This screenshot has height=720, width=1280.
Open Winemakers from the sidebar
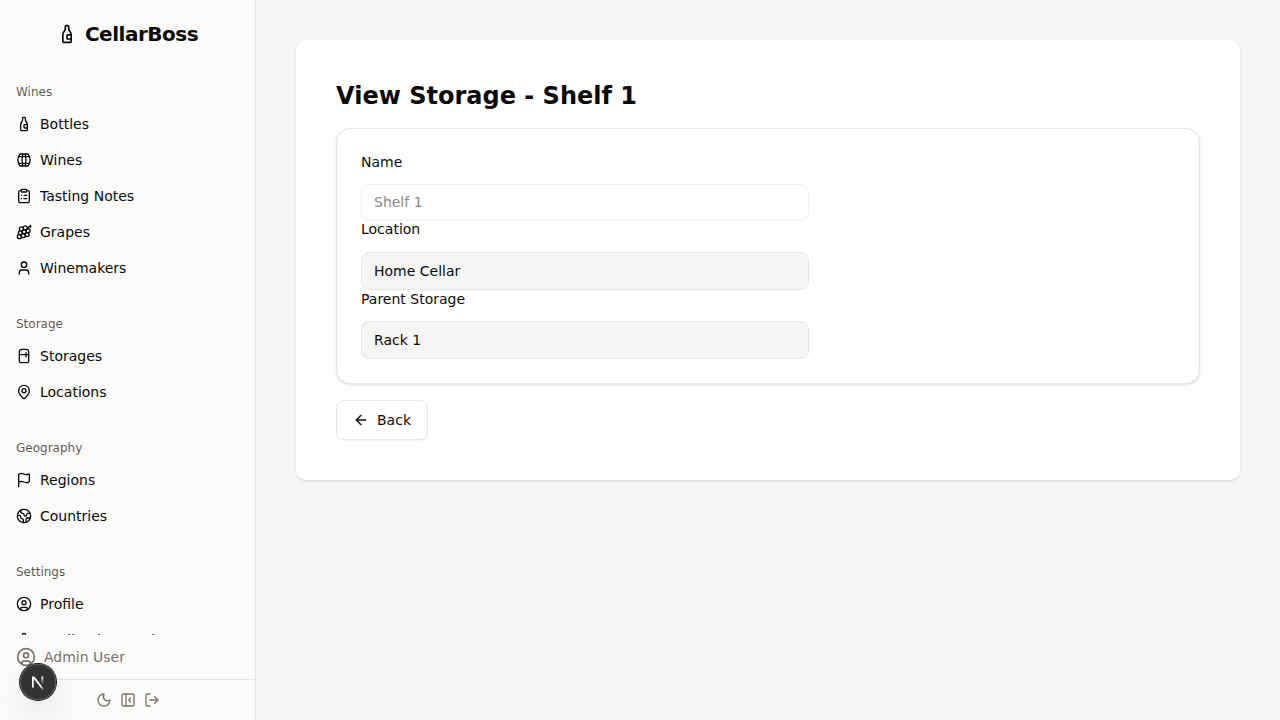(82, 267)
